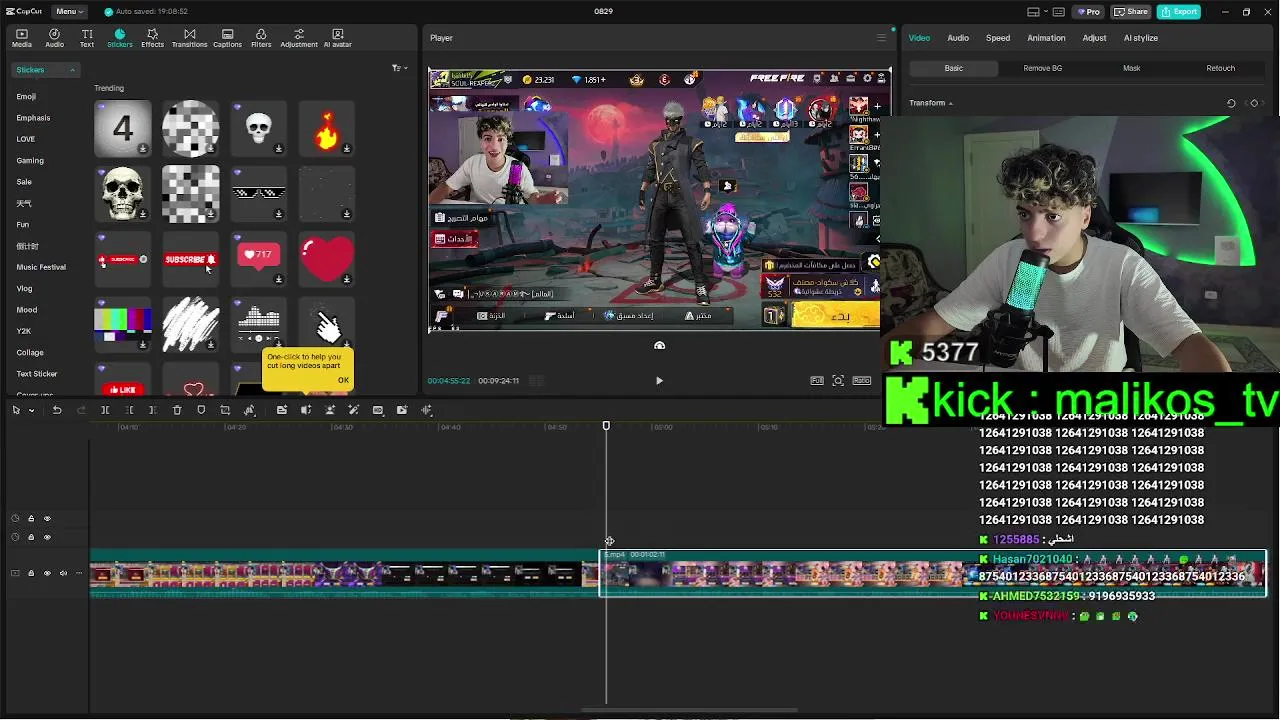The image size is (1280, 720).
Task: Toggle the clock icon on second overlay track
Action: click(15, 537)
